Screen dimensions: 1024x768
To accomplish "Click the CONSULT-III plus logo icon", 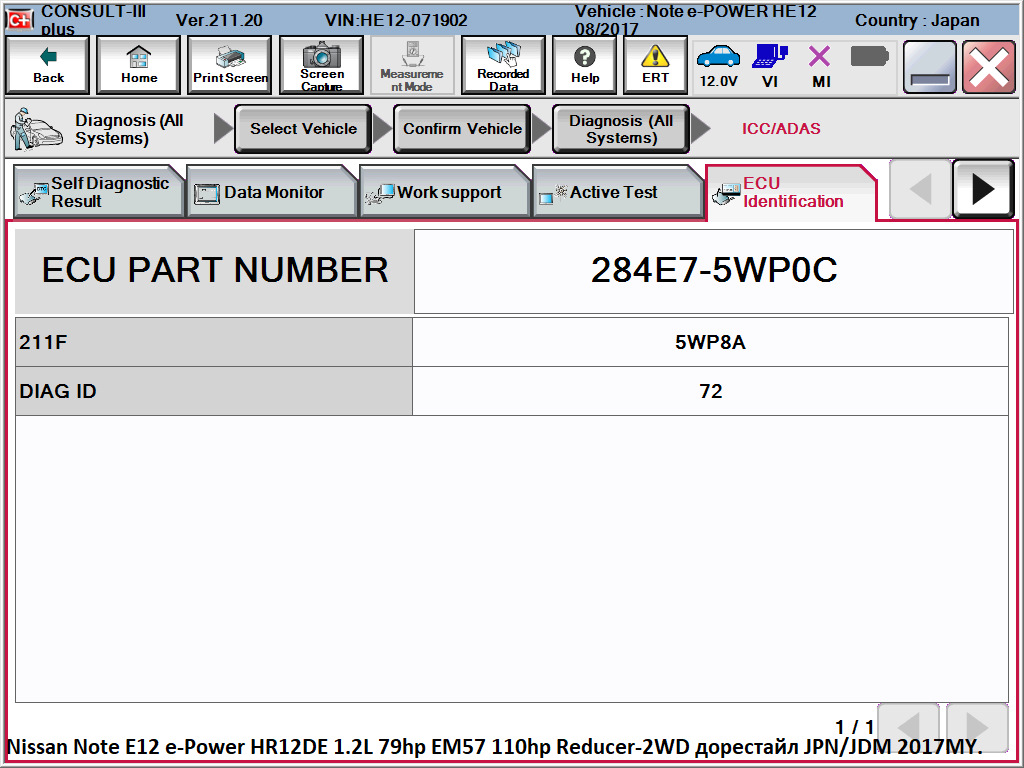I will (20, 21).
